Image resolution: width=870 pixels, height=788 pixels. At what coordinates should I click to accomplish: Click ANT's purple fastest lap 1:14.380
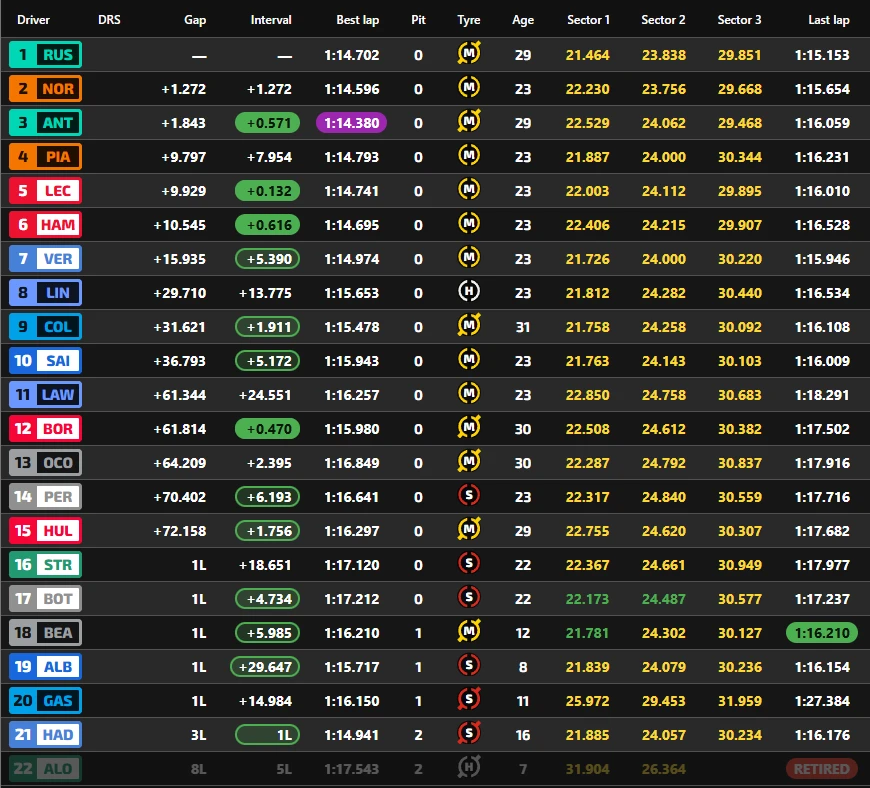[351, 123]
